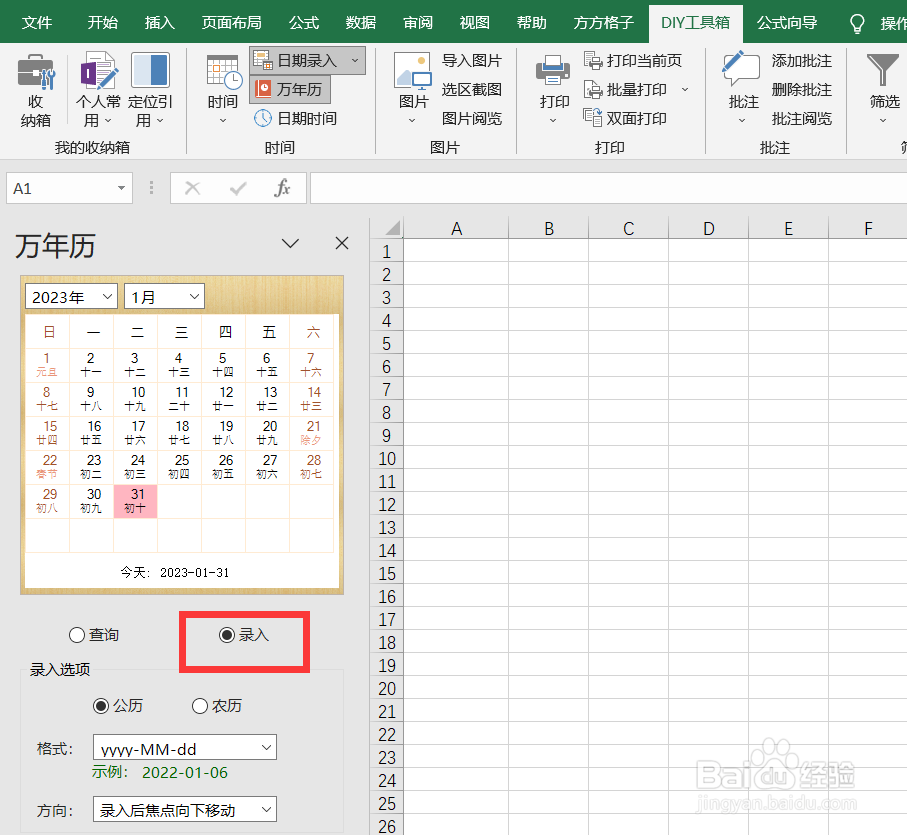Click the fx insert function icon
The width and height of the screenshot is (907, 835).
(x=282, y=188)
